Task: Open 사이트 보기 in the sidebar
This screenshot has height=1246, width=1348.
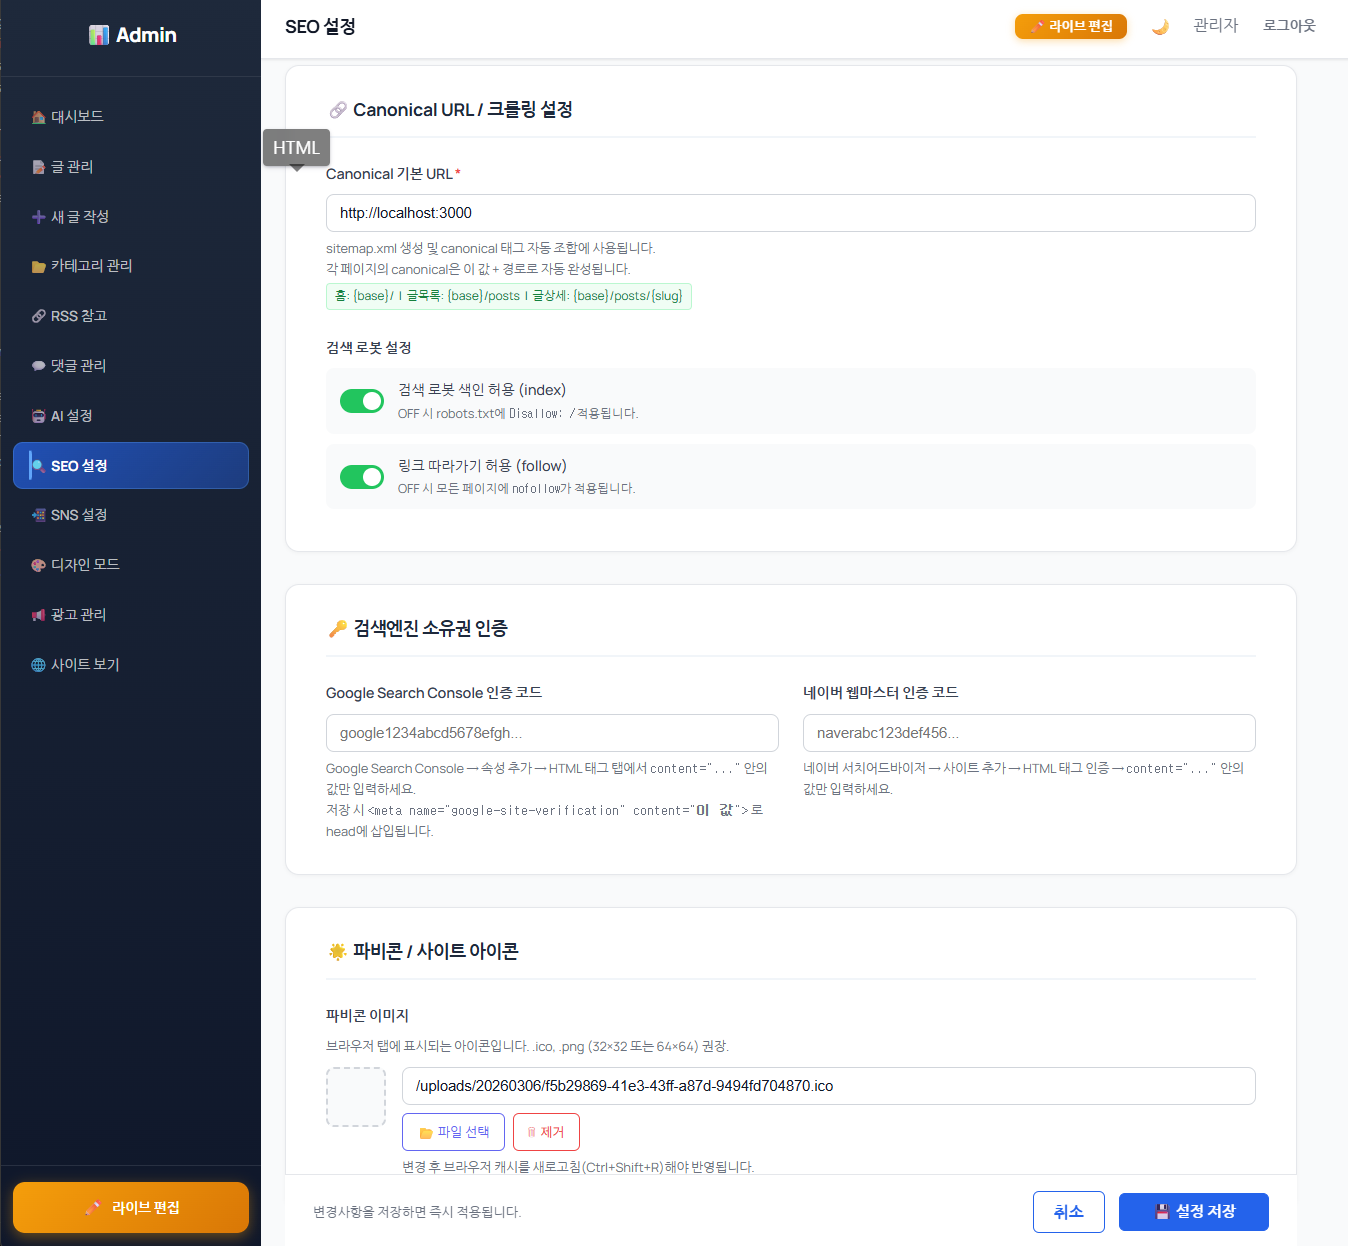Action: (85, 665)
